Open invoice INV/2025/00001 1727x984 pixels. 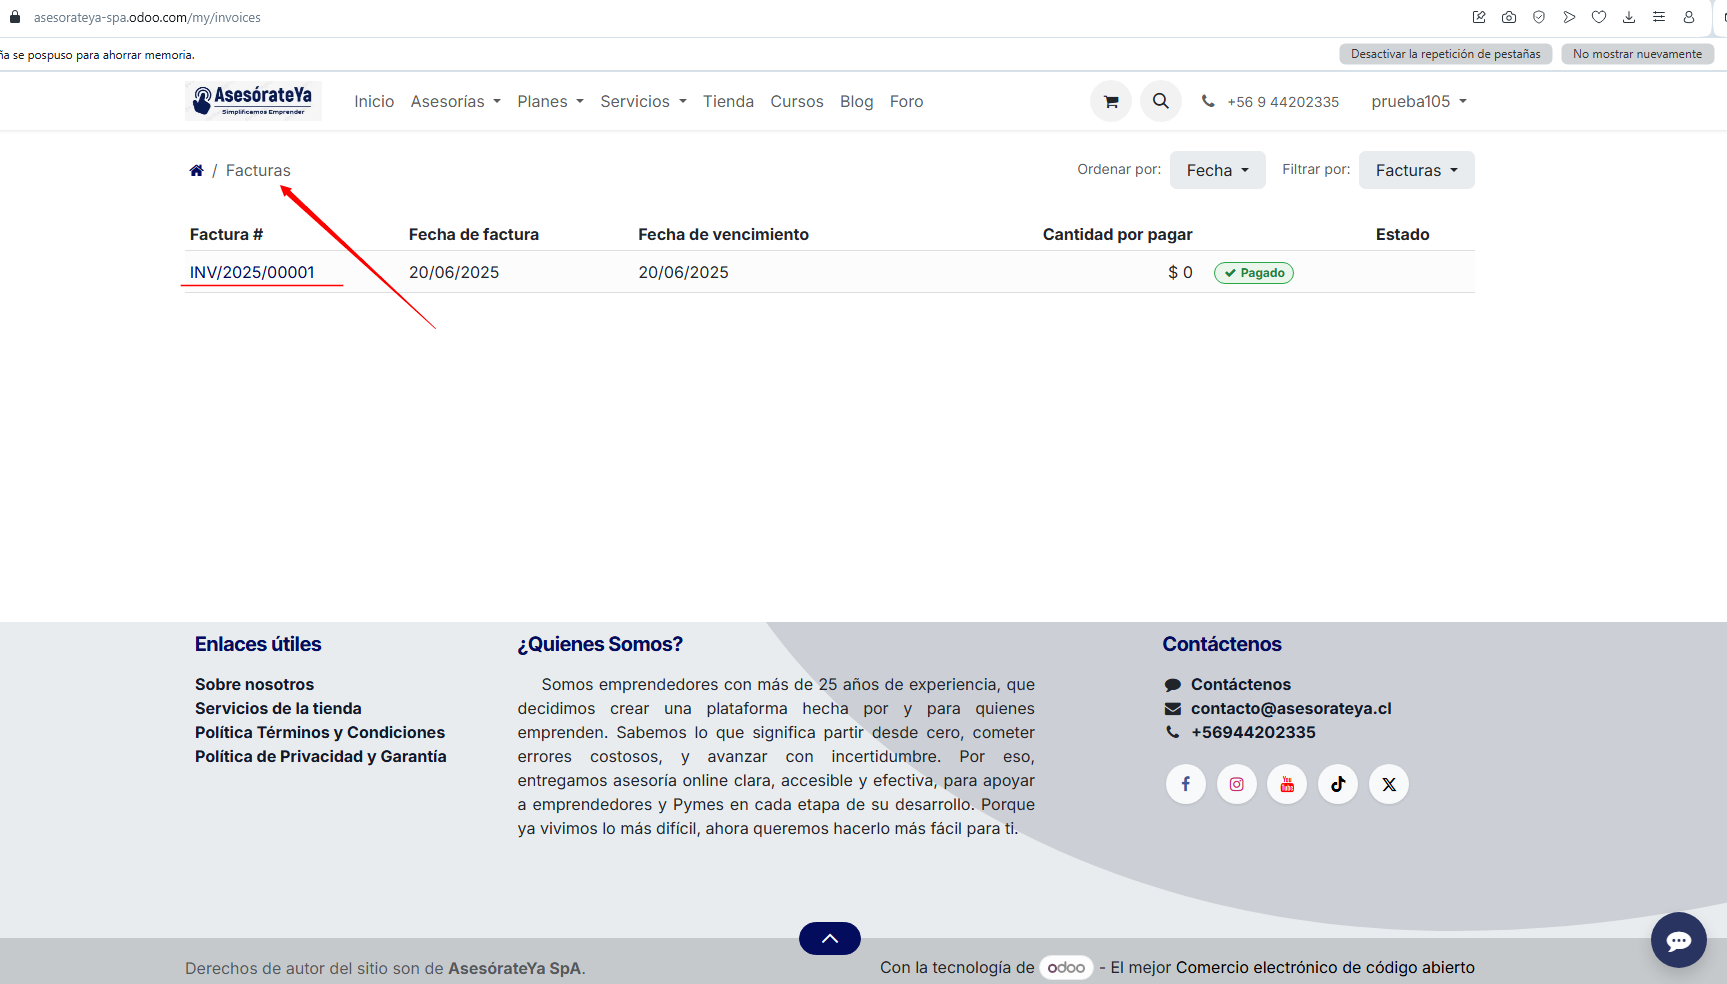(252, 272)
